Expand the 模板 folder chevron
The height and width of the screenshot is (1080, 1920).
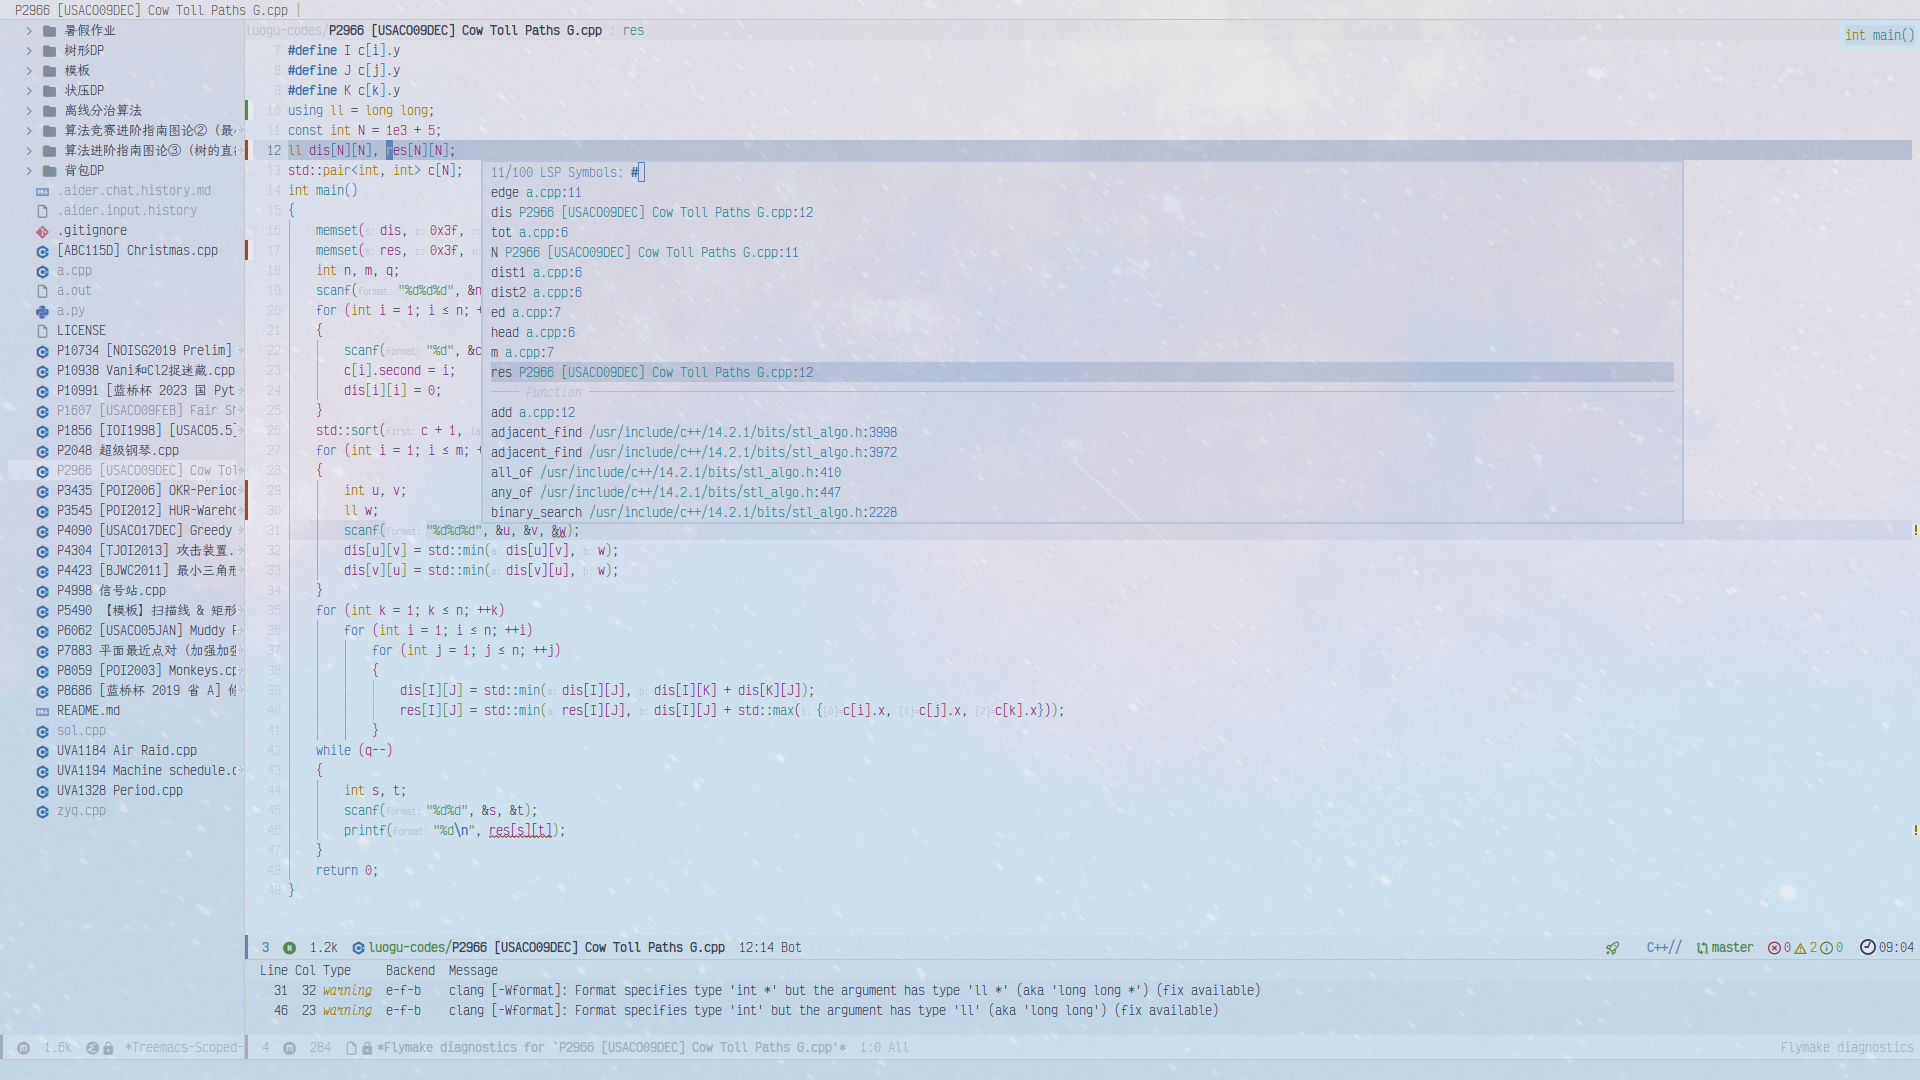click(29, 71)
